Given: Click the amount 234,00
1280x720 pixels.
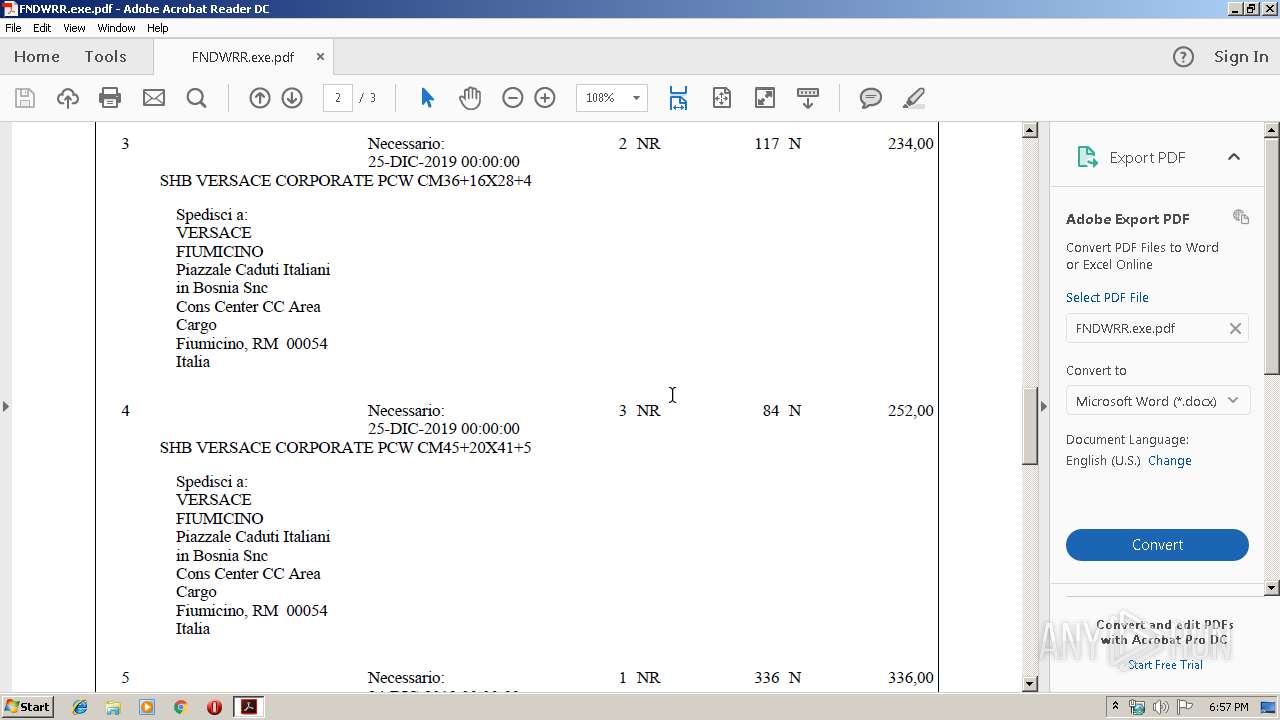Looking at the screenshot, I should (x=910, y=144).
